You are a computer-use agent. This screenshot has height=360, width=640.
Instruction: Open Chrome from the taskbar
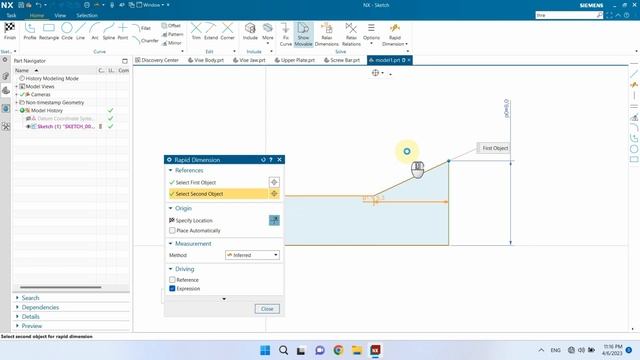(338, 350)
